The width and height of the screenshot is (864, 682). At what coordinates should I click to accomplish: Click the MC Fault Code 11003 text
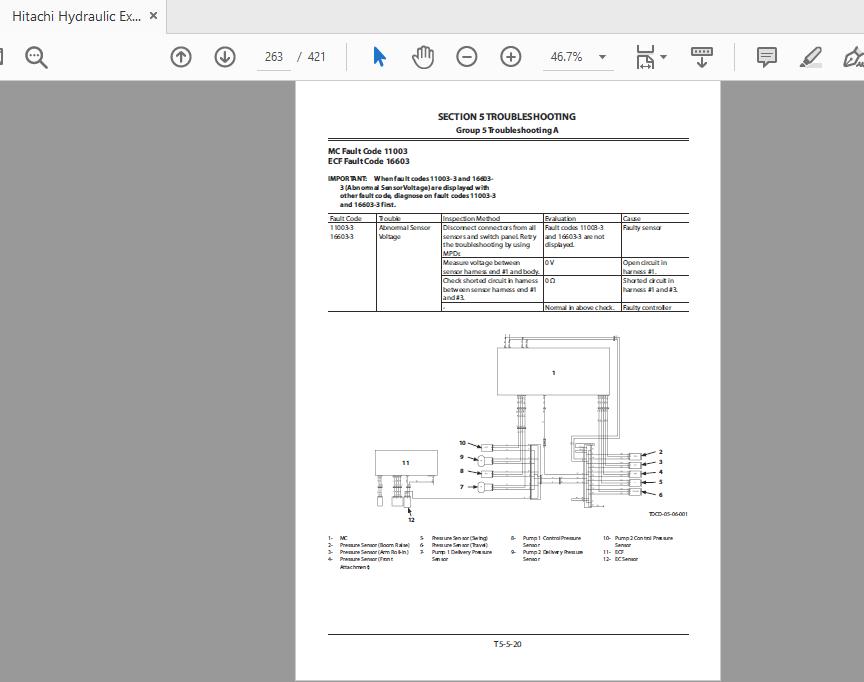tap(368, 151)
